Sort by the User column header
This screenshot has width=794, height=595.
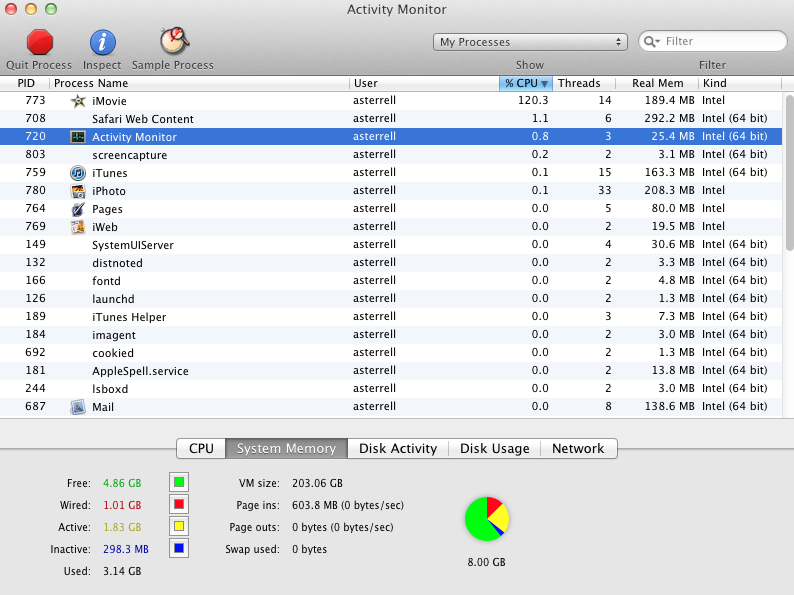424,83
